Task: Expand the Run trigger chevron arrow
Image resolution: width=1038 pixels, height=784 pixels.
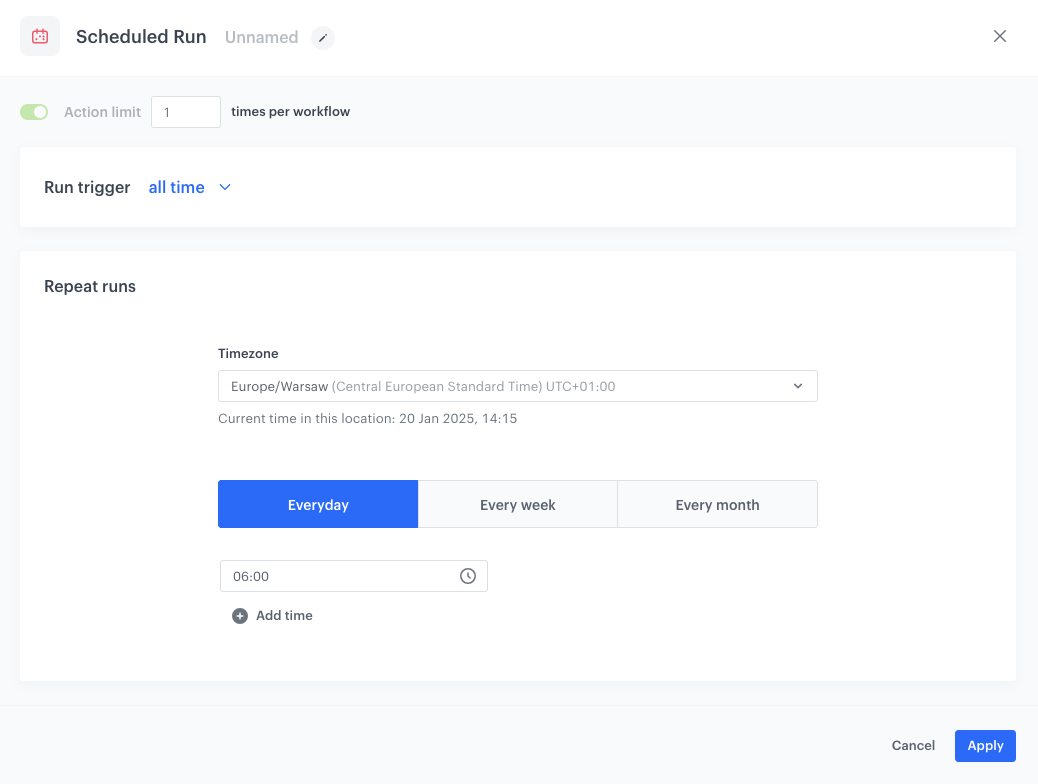Action: [x=225, y=187]
